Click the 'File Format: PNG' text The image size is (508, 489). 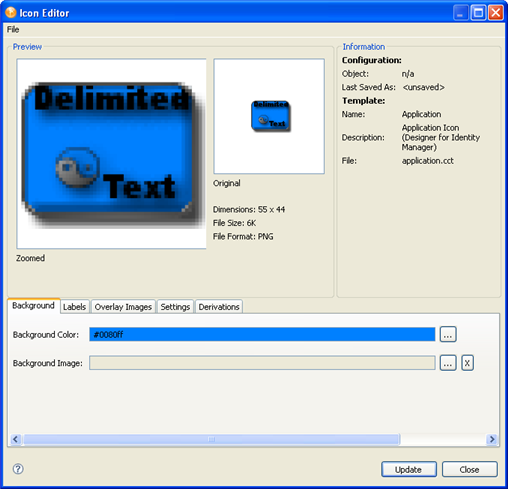click(243, 236)
